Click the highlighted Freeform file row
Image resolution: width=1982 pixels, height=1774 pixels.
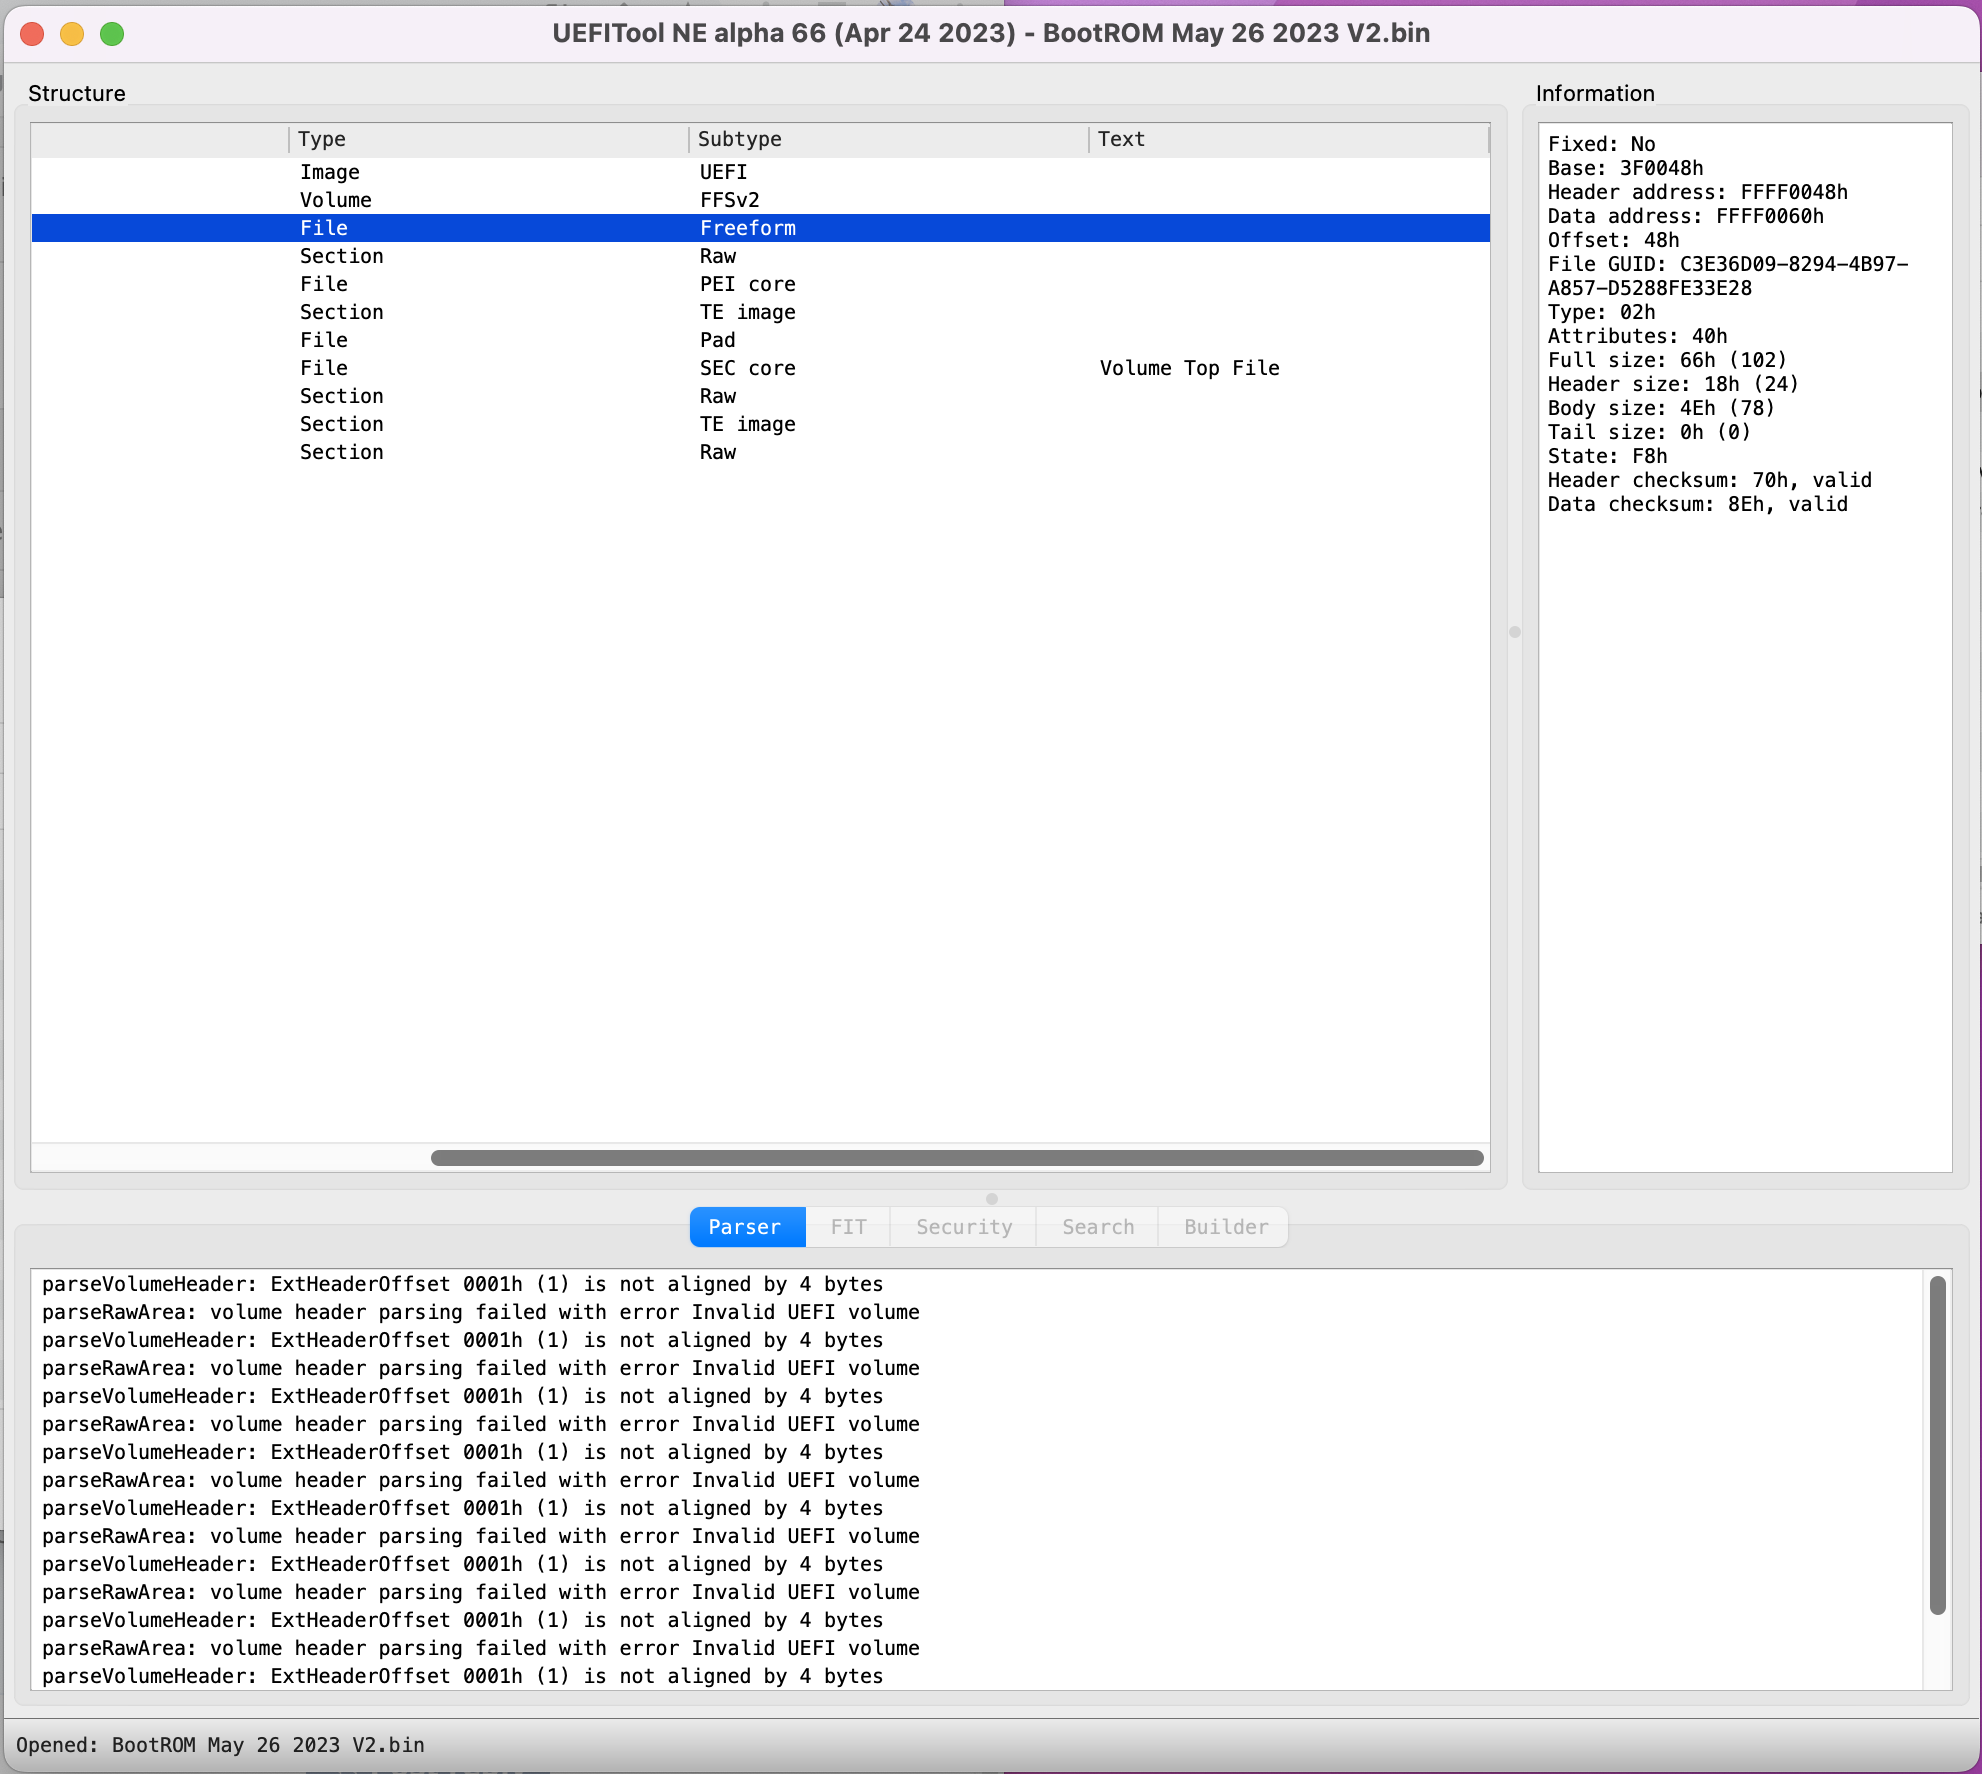pyautogui.click(x=747, y=228)
